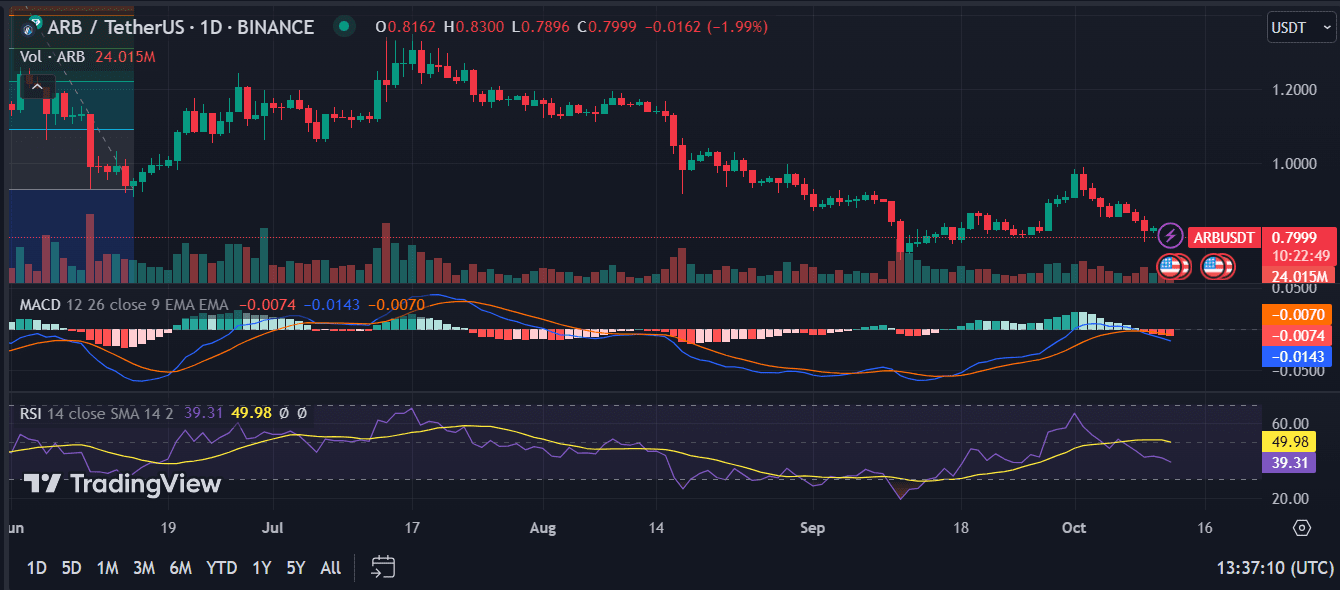Screen dimensions: 1340x590
Task: Click the TradingView logo
Action: click(121, 484)
